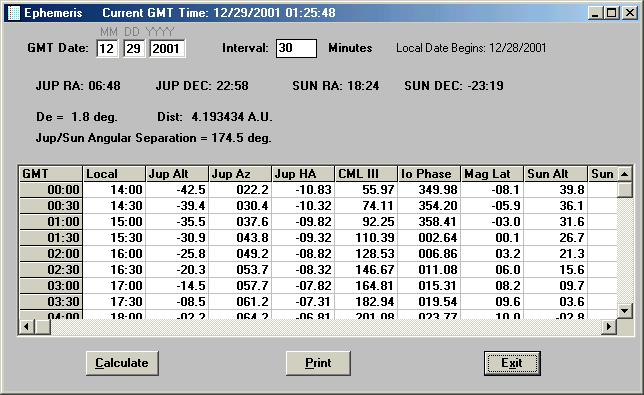Select the 02:00 GMT row header
644x395 pixels.
[x=51, y=254]
